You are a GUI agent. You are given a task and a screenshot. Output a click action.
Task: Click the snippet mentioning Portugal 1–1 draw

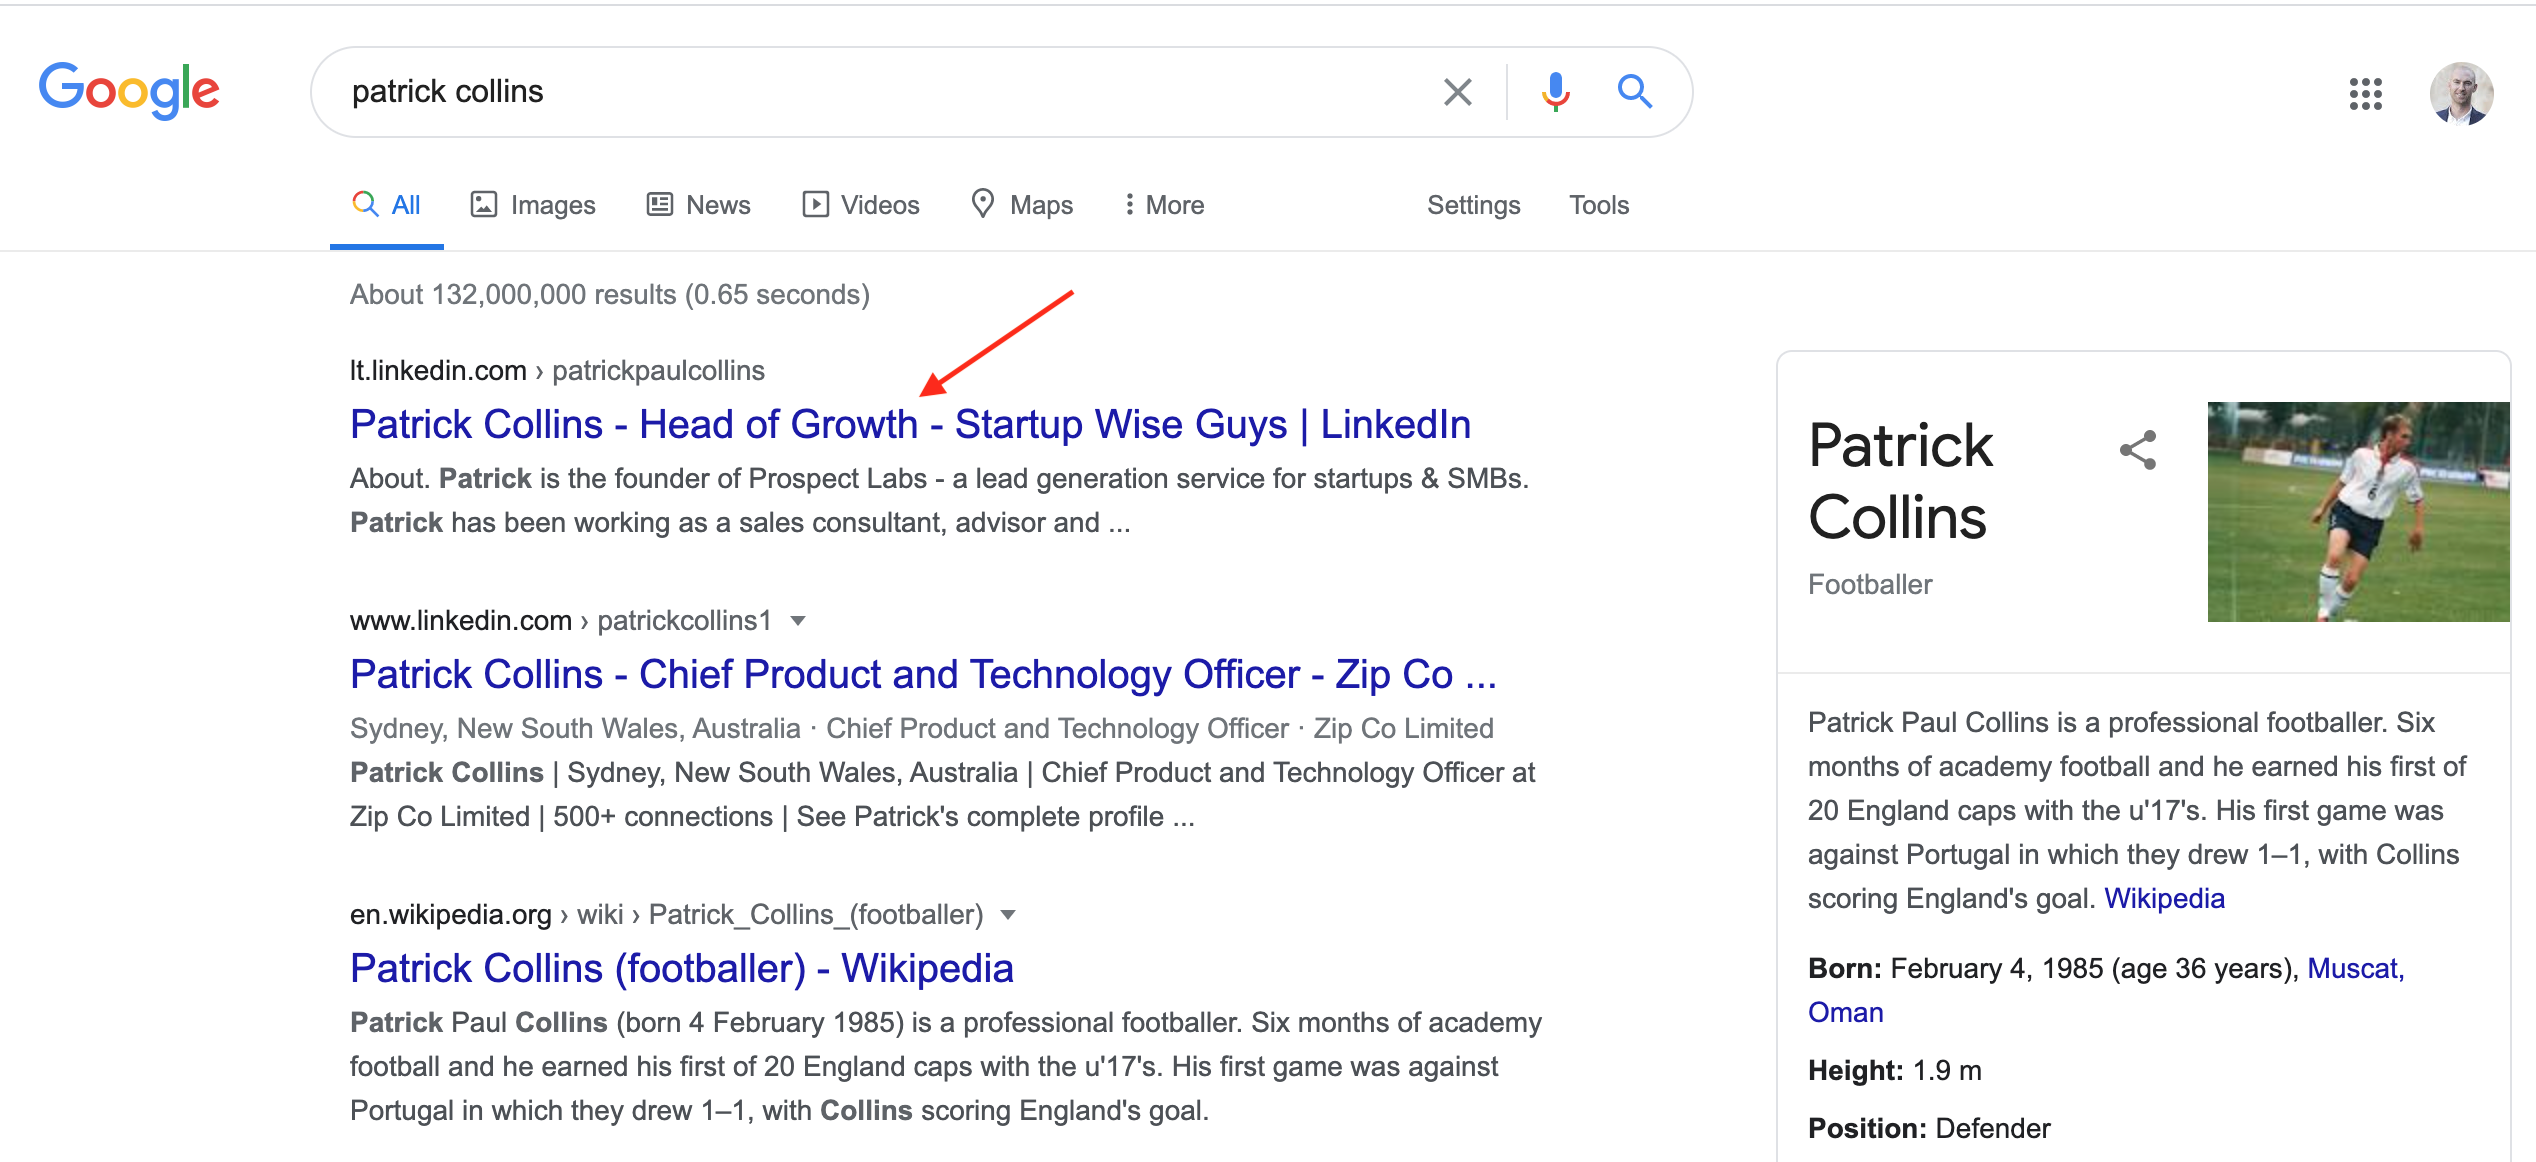(946, 1067)
